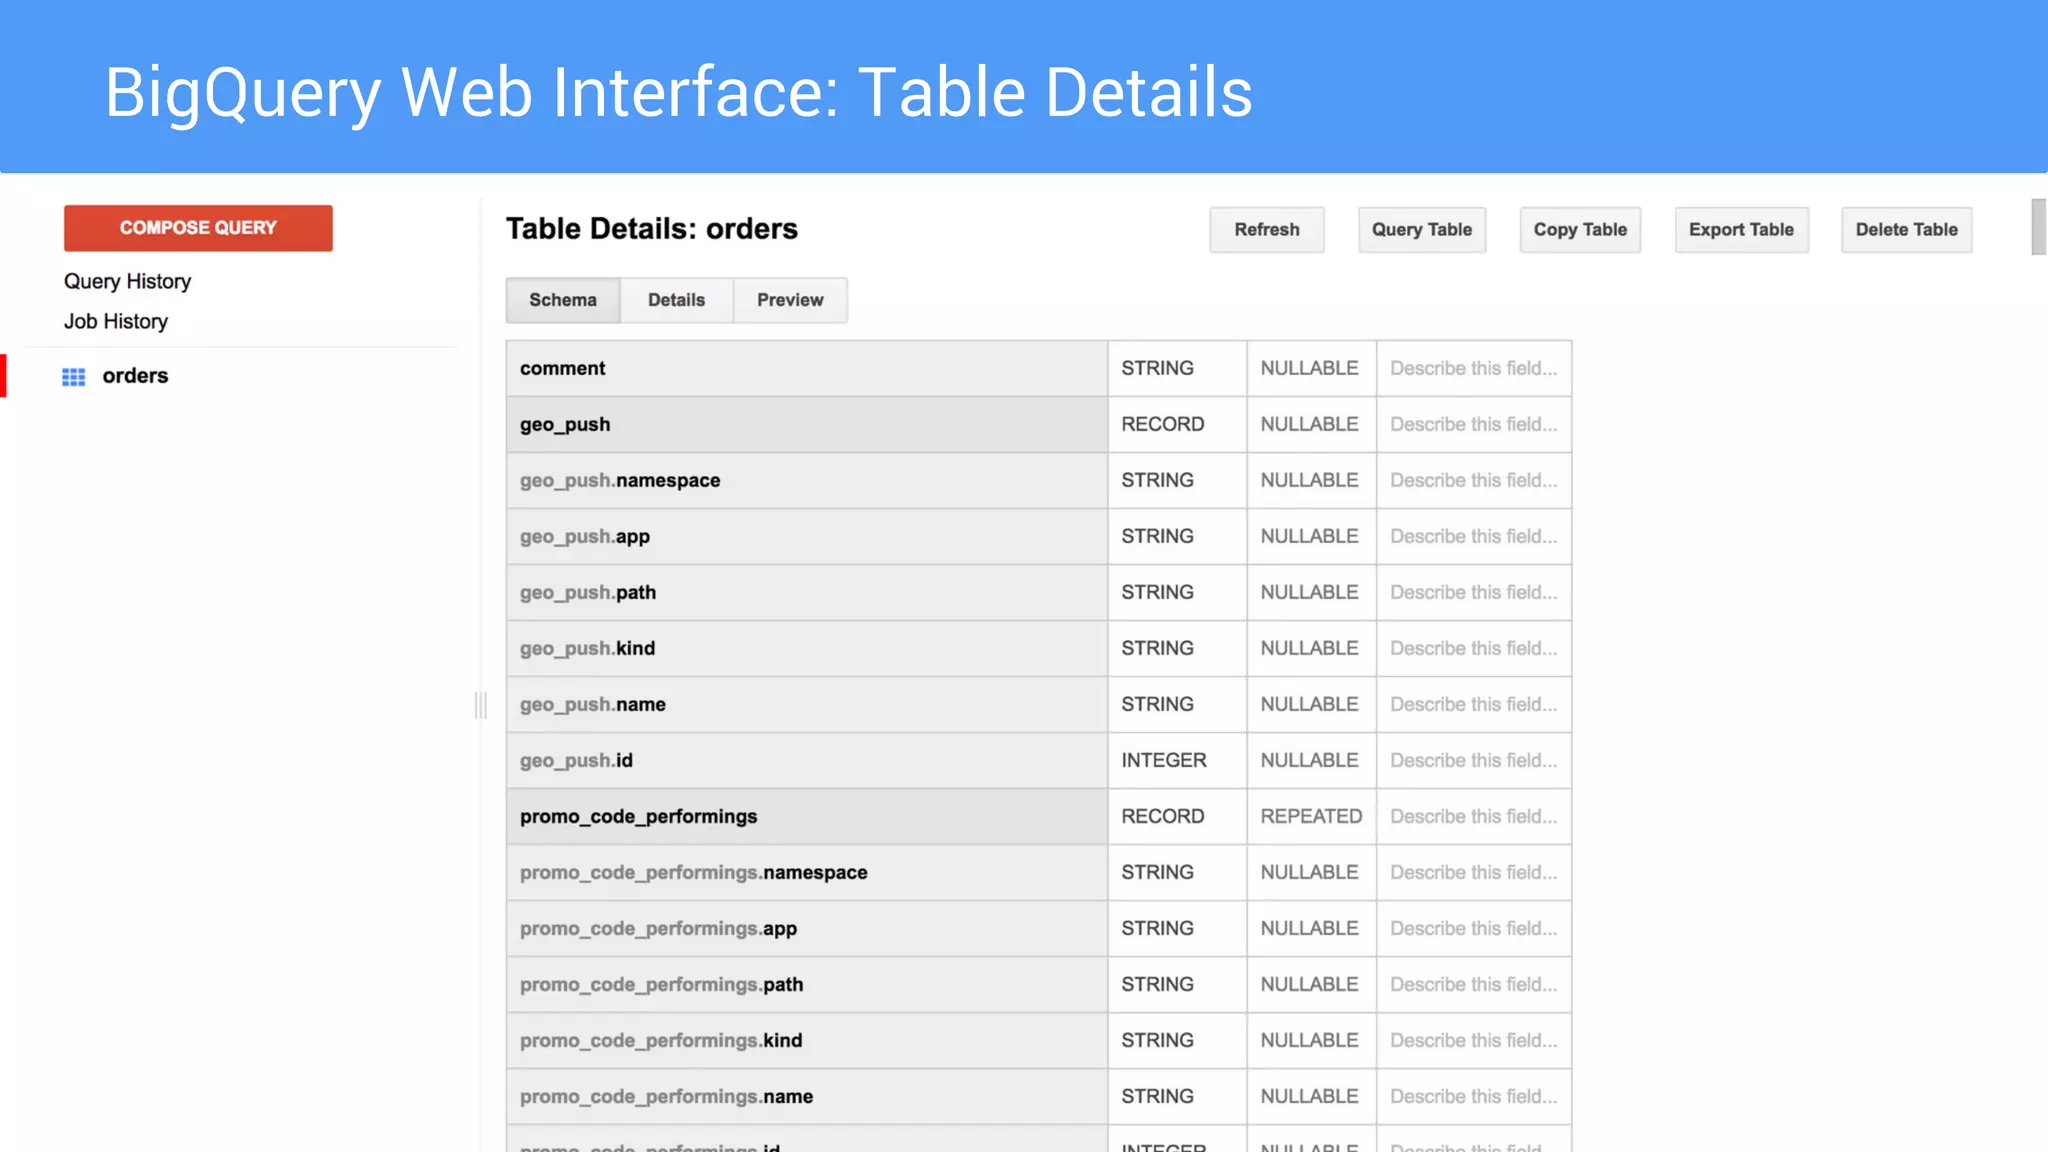Click the promo_code_performings.name field name

point(666,1096)
